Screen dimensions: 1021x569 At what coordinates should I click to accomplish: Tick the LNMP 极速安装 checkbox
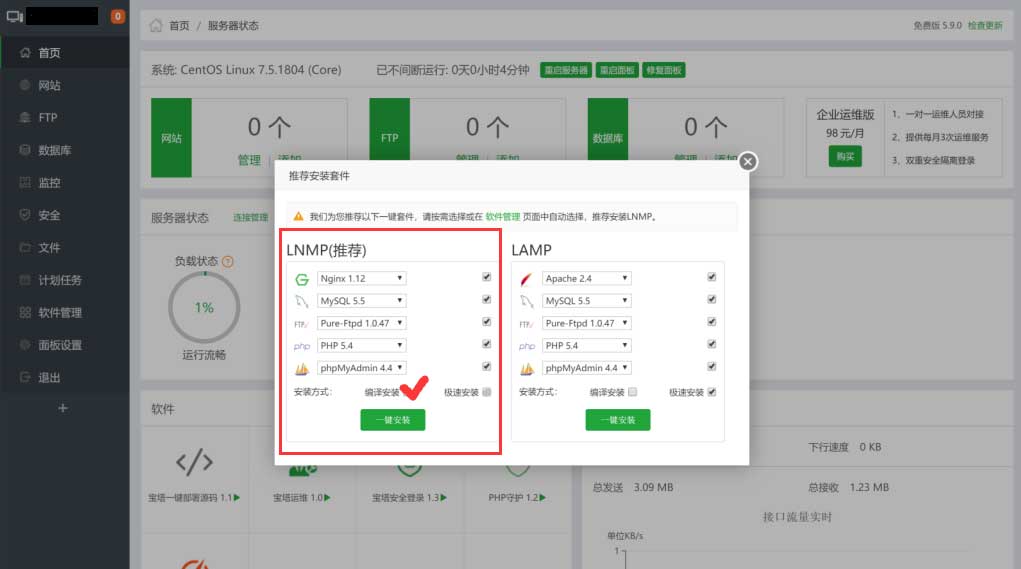click(x=486, y=392)
